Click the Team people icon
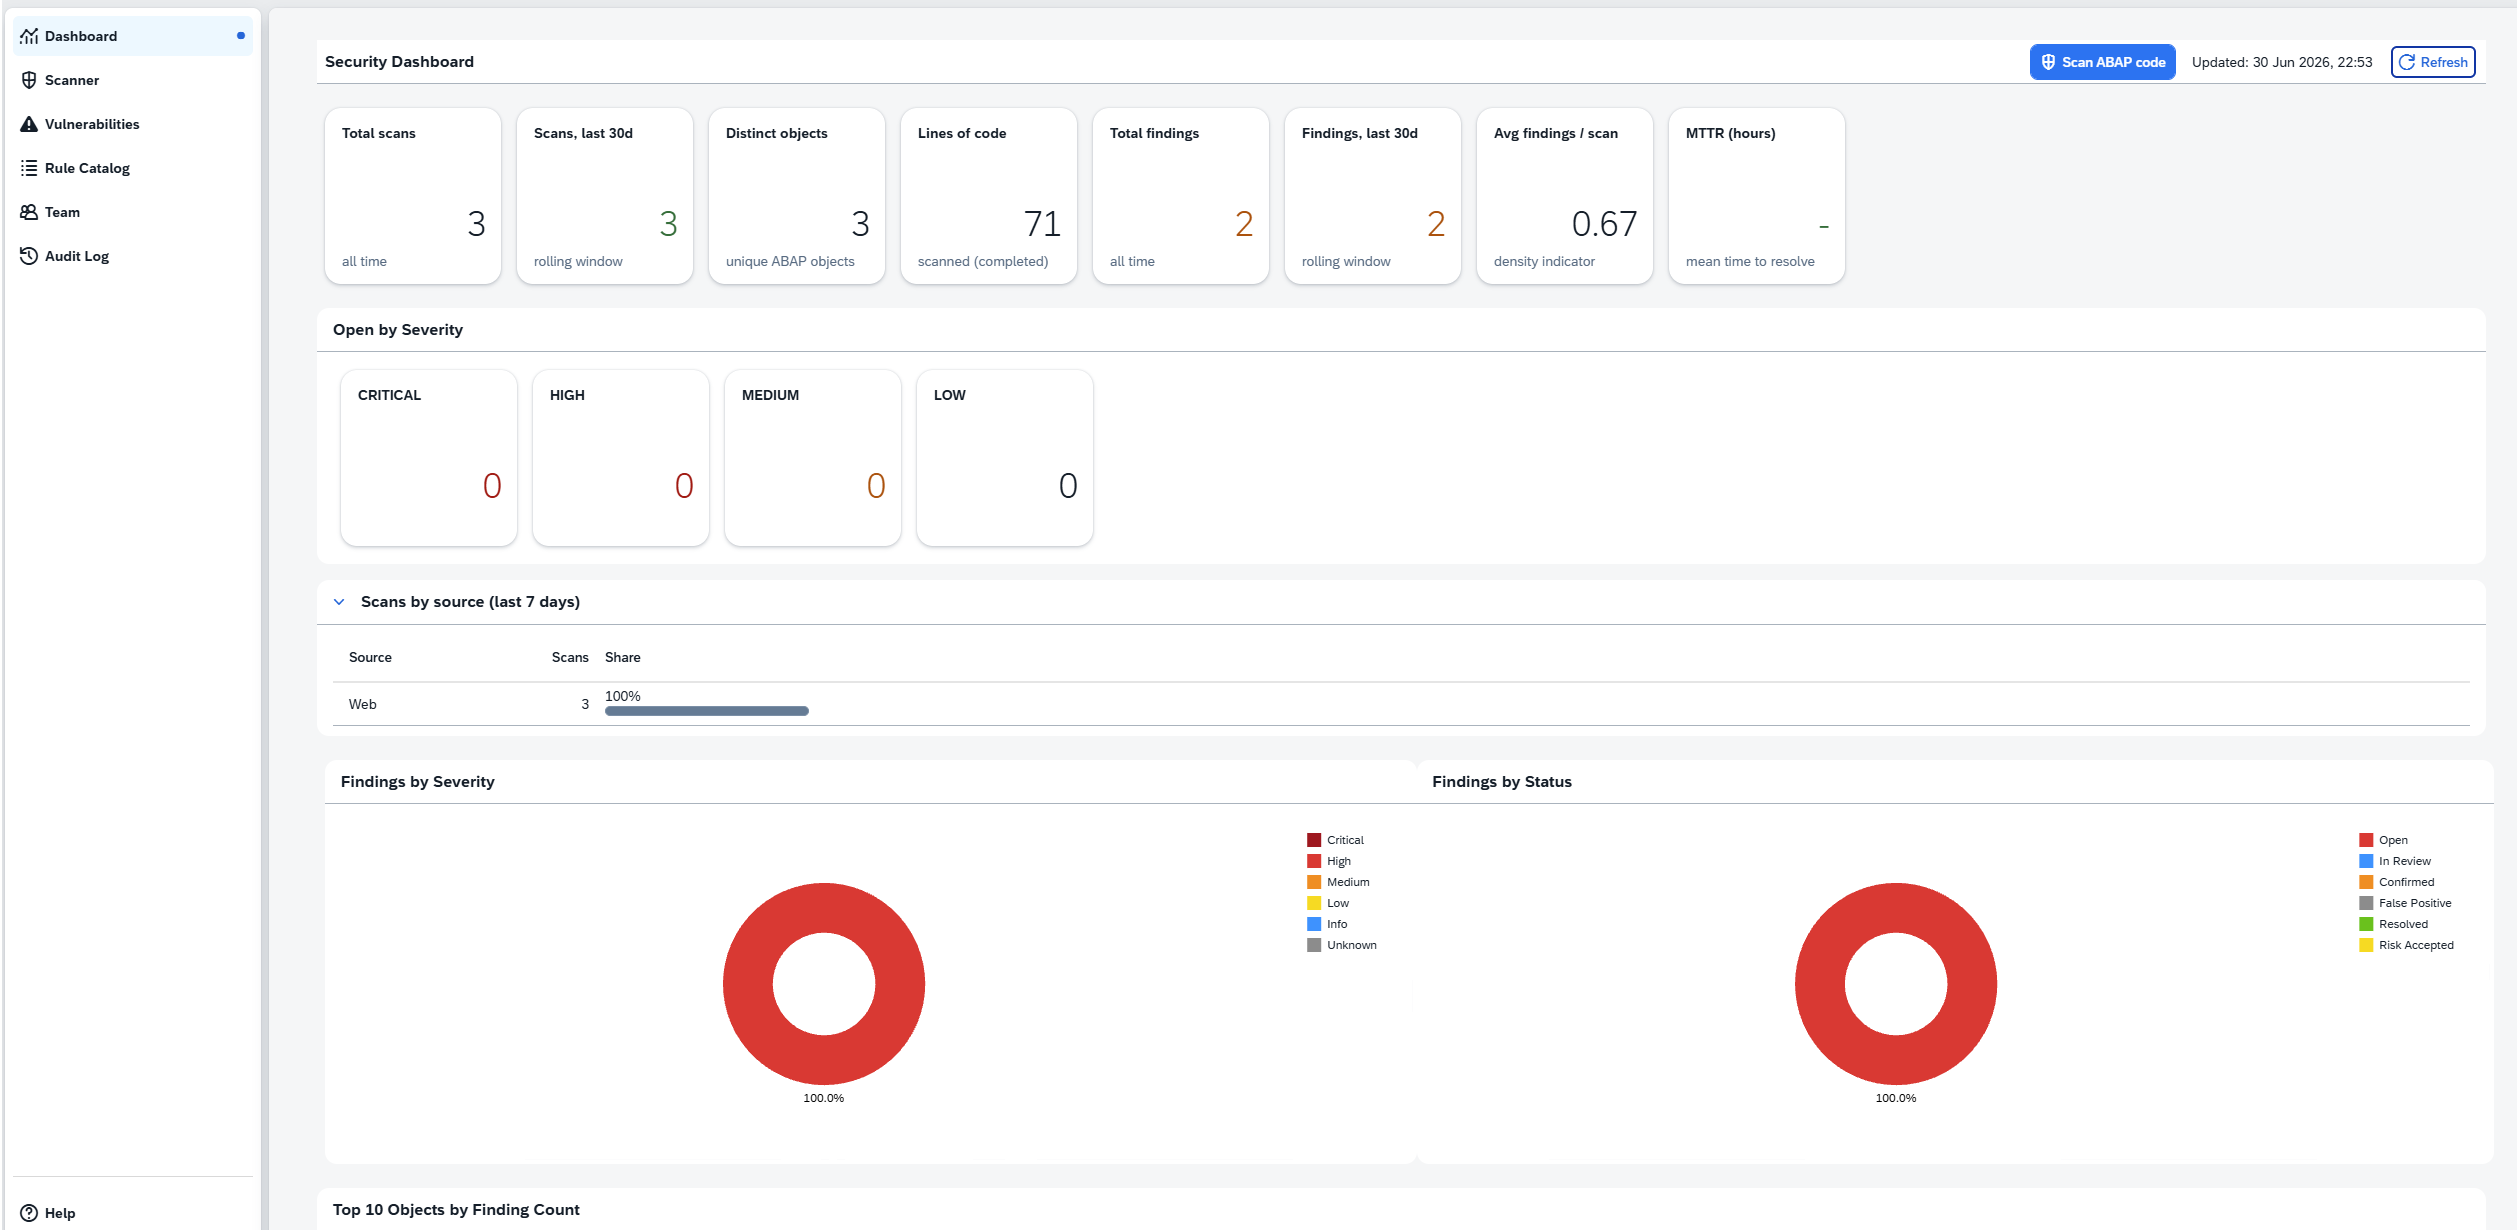2519x1232 pixels. click(x=29, y=212)
